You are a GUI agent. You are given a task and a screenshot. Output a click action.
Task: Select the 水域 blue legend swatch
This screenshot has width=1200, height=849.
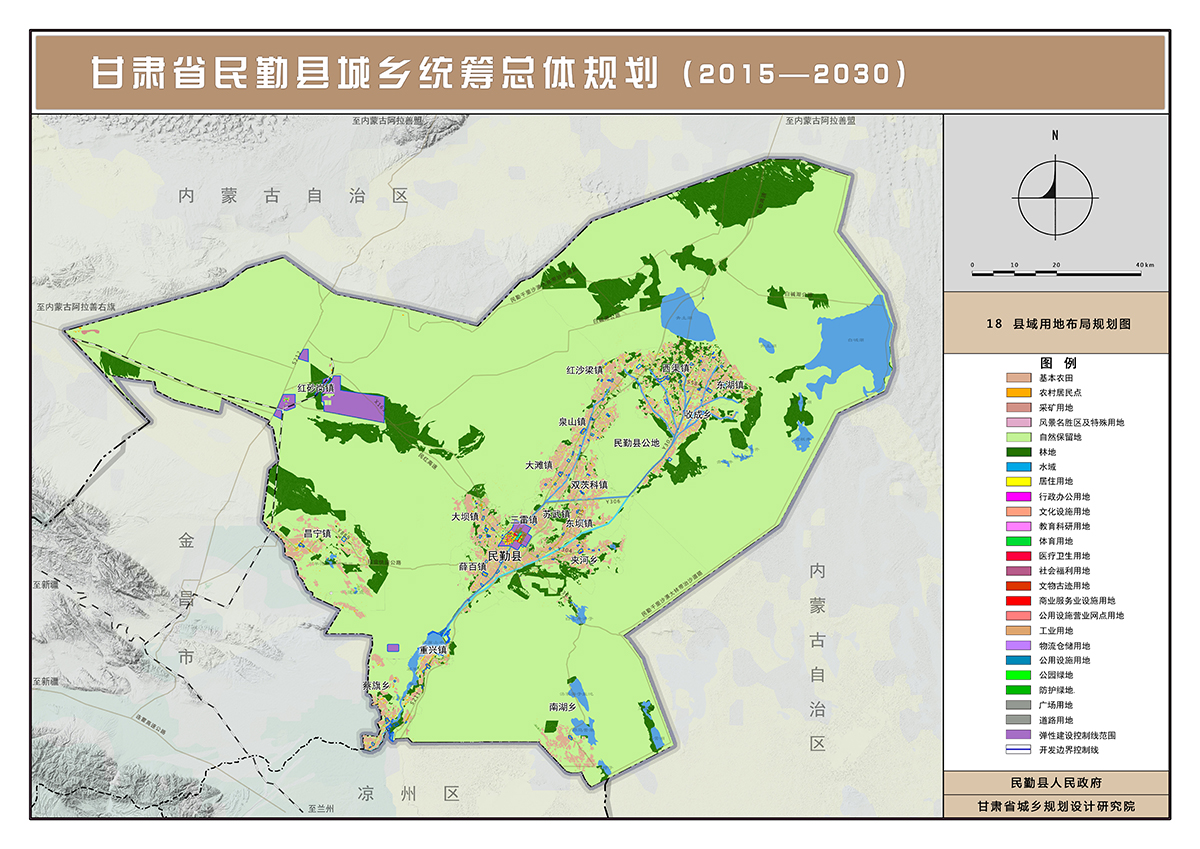point(1019,467)
